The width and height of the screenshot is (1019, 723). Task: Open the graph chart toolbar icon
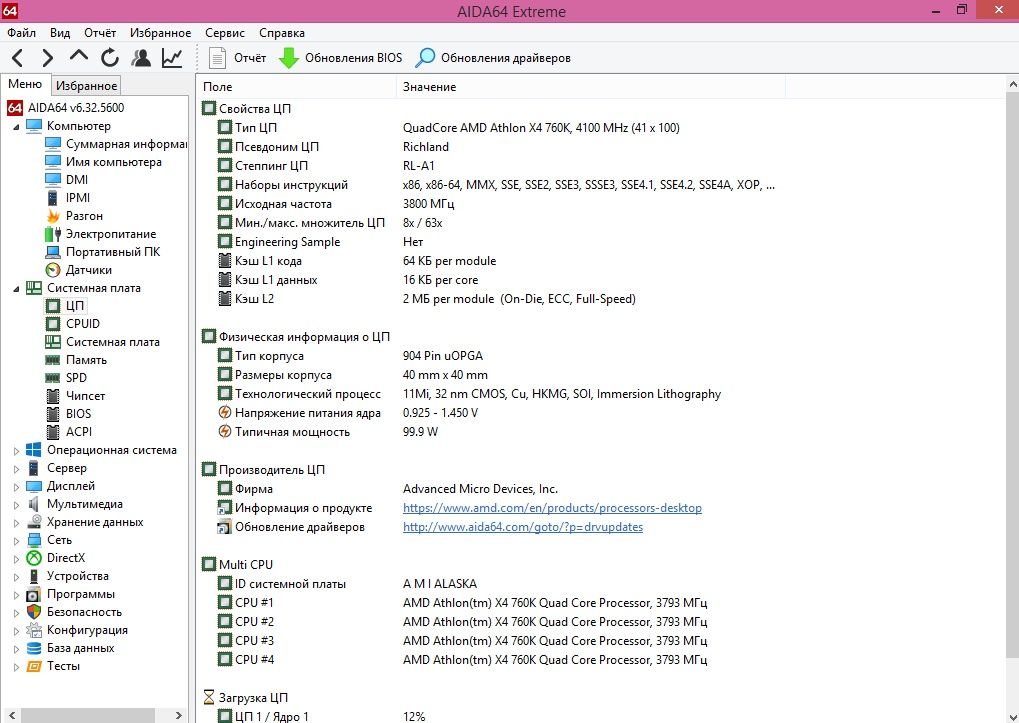(172, 58)
